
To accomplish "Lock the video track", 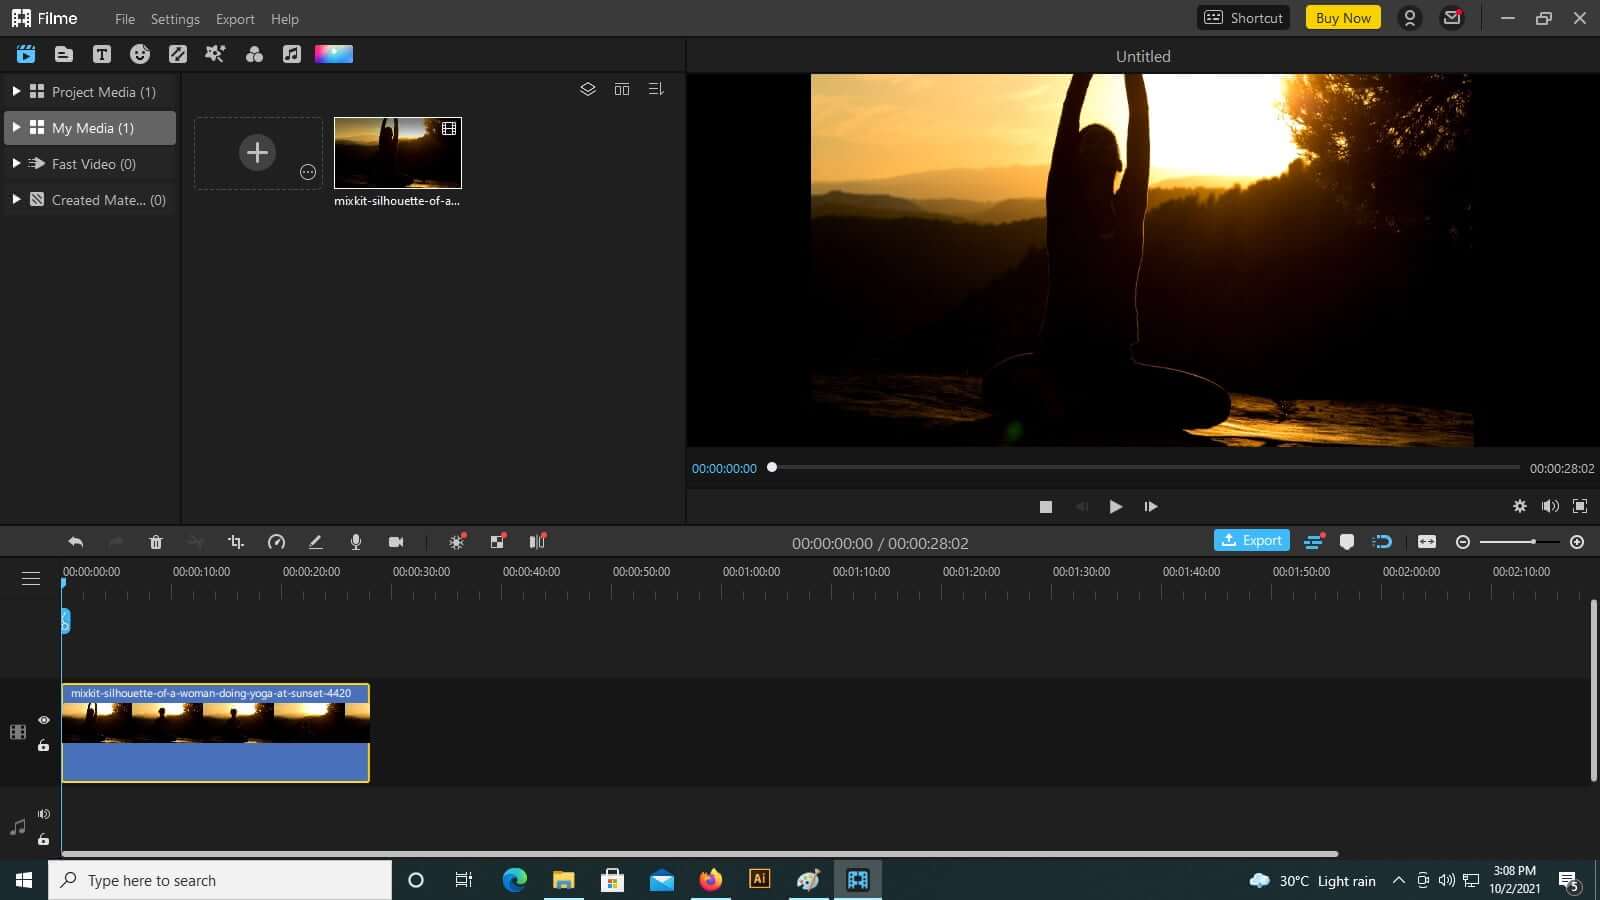I will coord(44,745).
